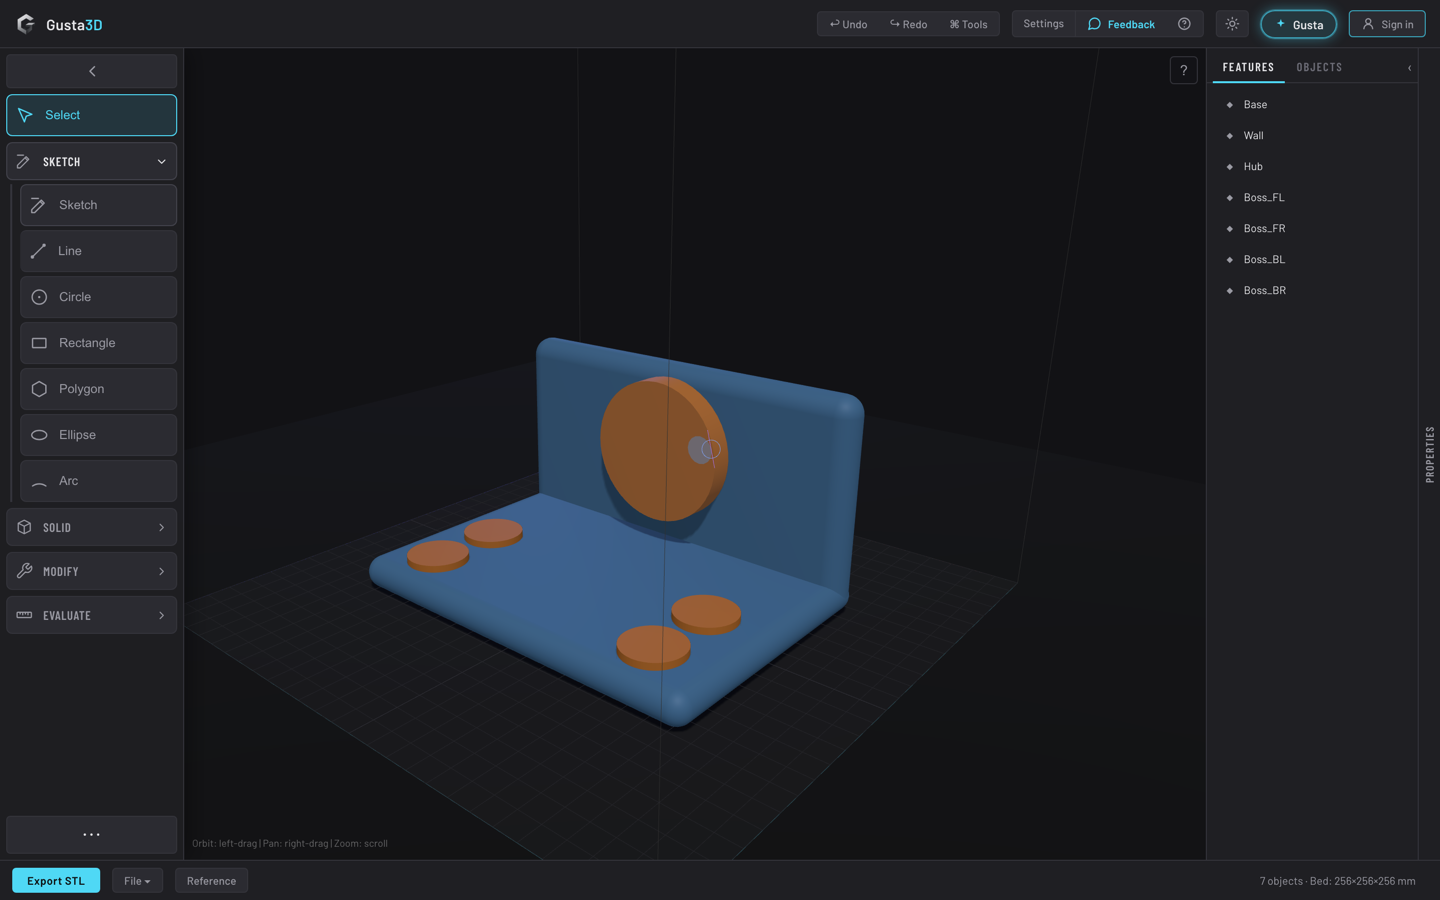Open the vertical PROPERTIES panel tab
Screen dimensions: 1440x900
click(1430, 455)
